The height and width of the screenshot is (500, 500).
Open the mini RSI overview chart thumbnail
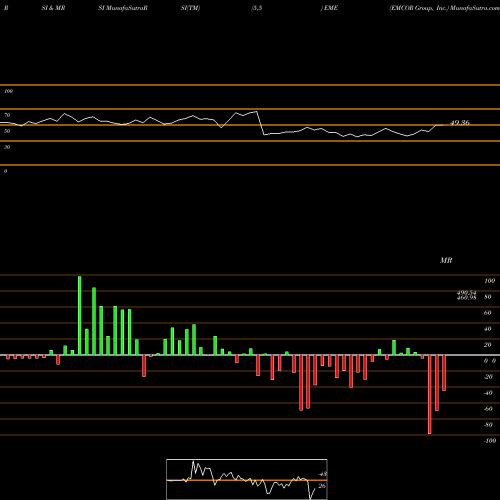pos(247,479)
